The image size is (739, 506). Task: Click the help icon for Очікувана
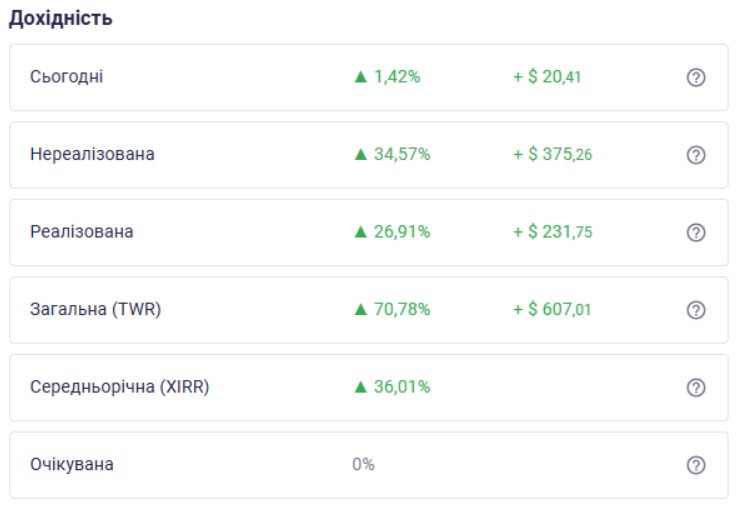click(x=697, y=465)
